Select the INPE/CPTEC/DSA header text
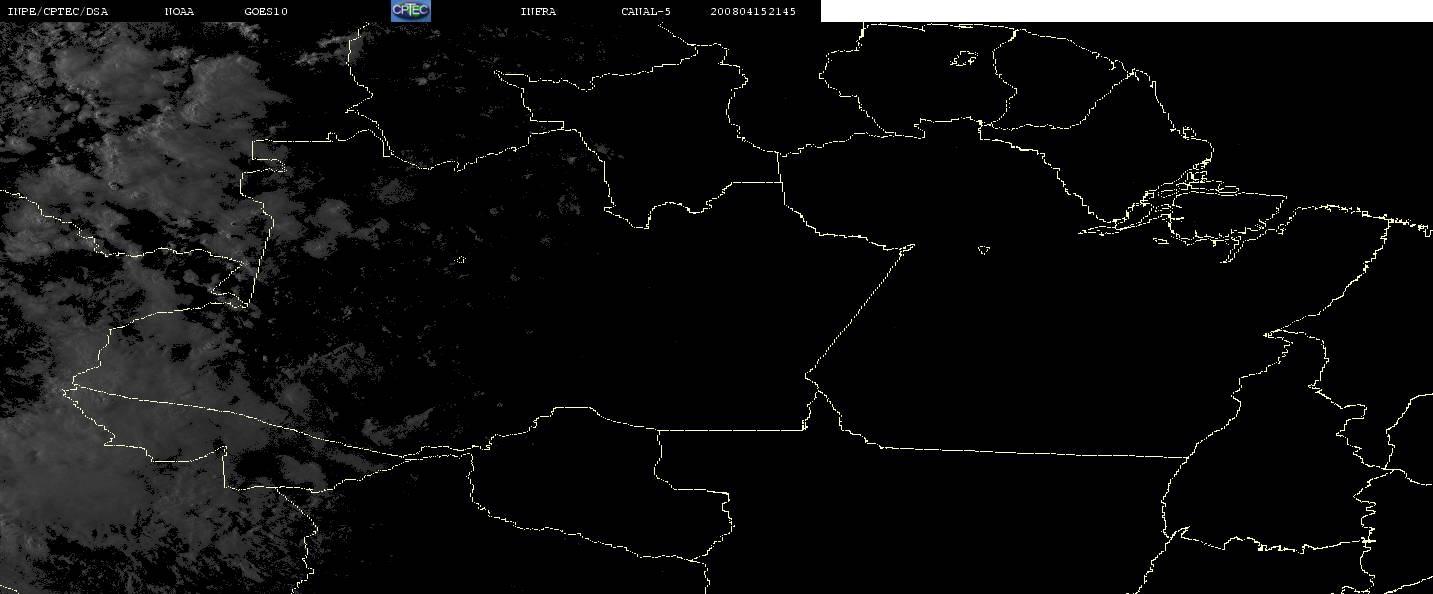This screenshot has width=1433, height=594. coord(57,11)
